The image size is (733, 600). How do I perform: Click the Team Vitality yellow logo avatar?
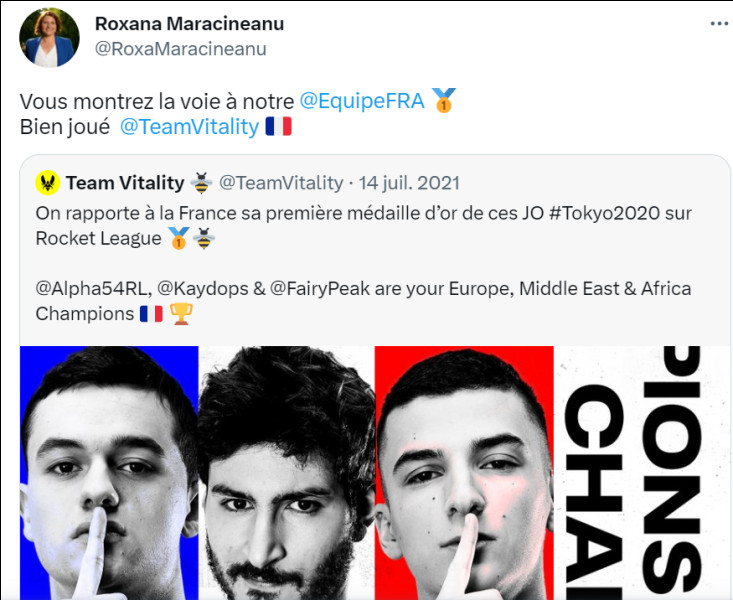[48, 183]
